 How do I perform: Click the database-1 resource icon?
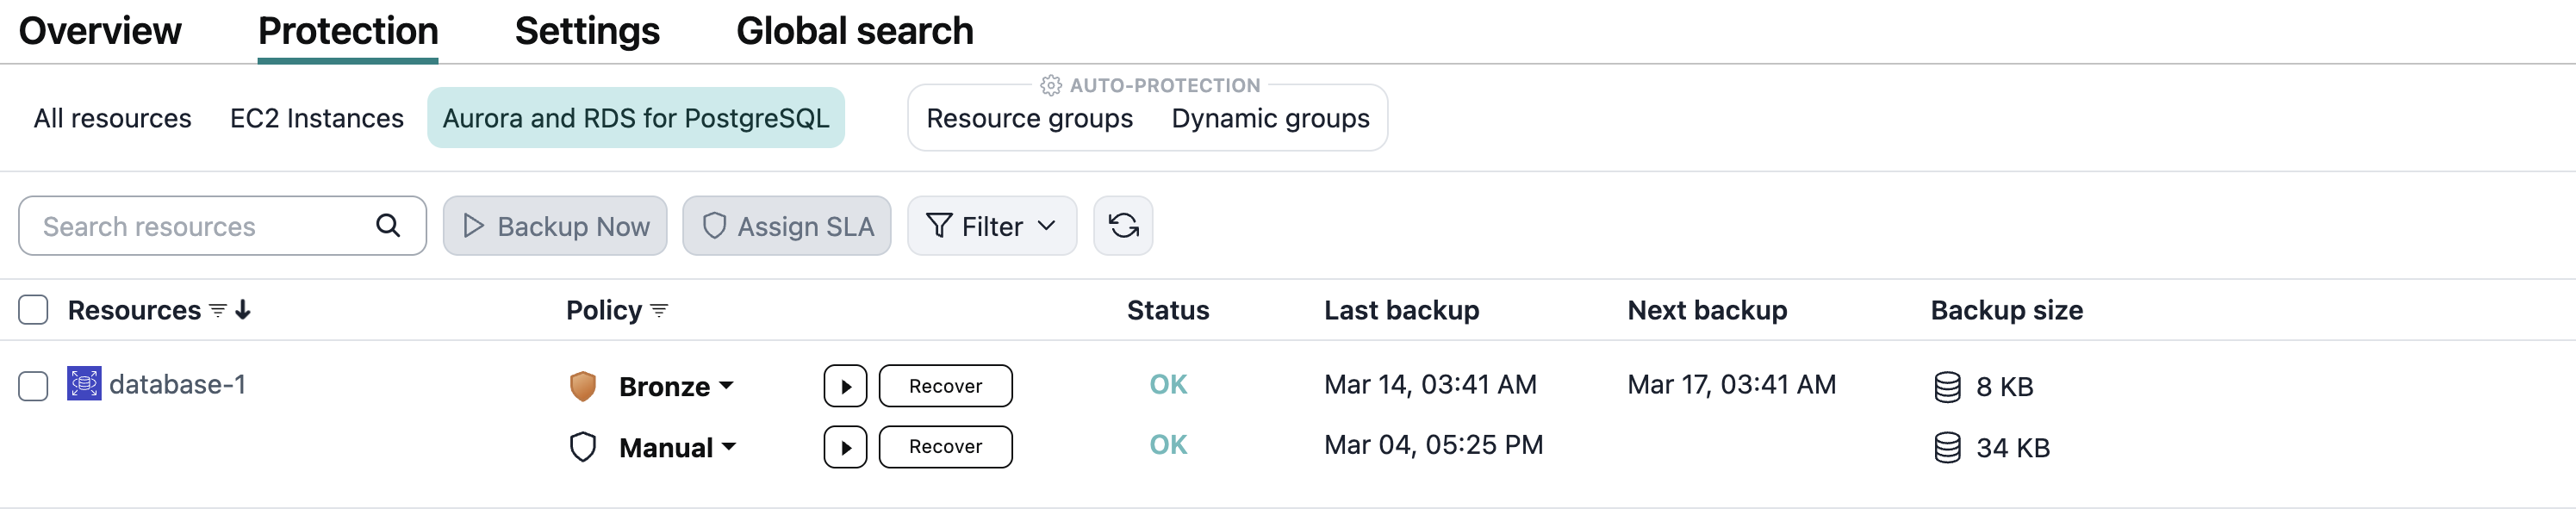[84, 384]
